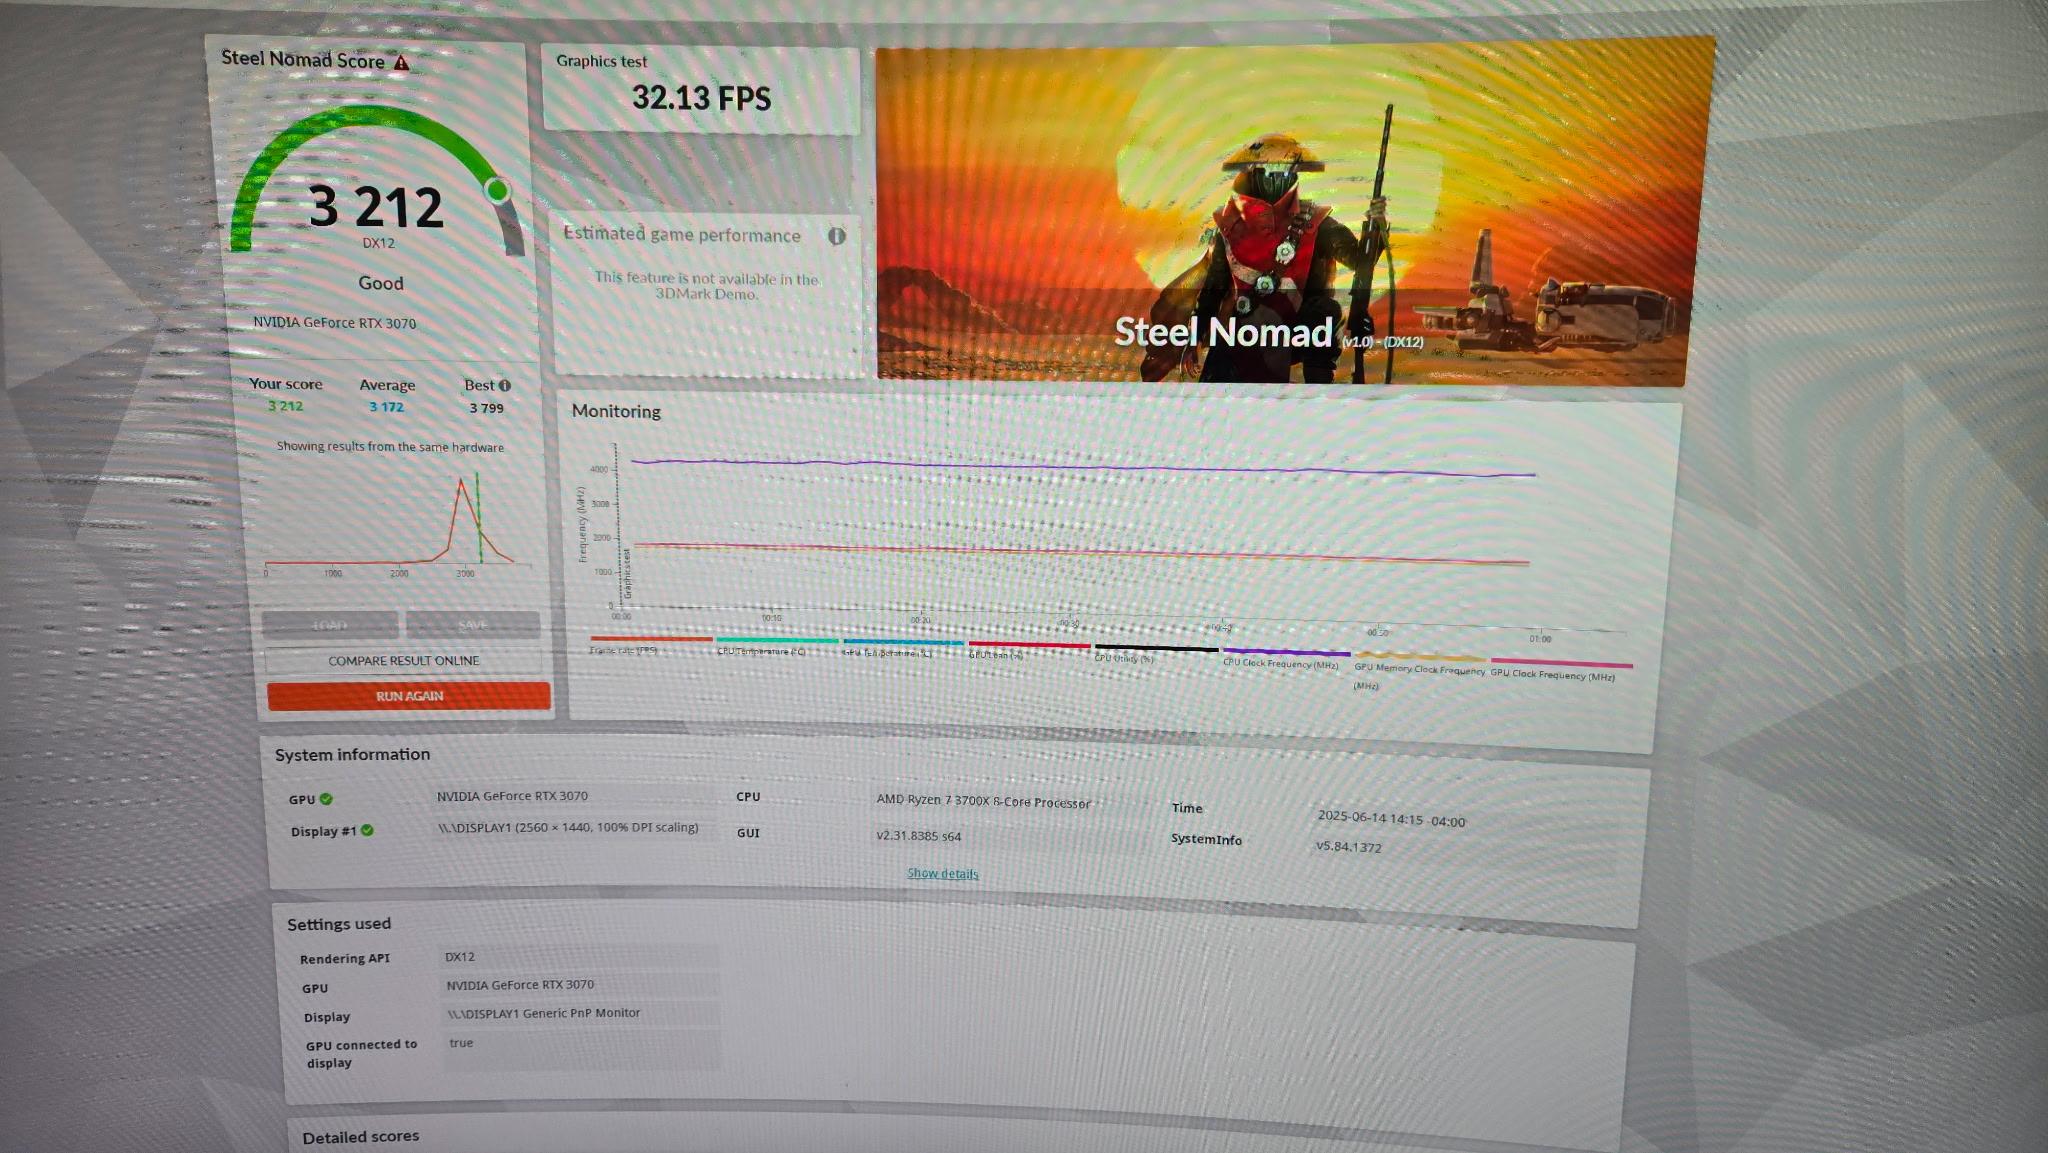Toggle the GPU Load legend series

(x=1029, y=650)
